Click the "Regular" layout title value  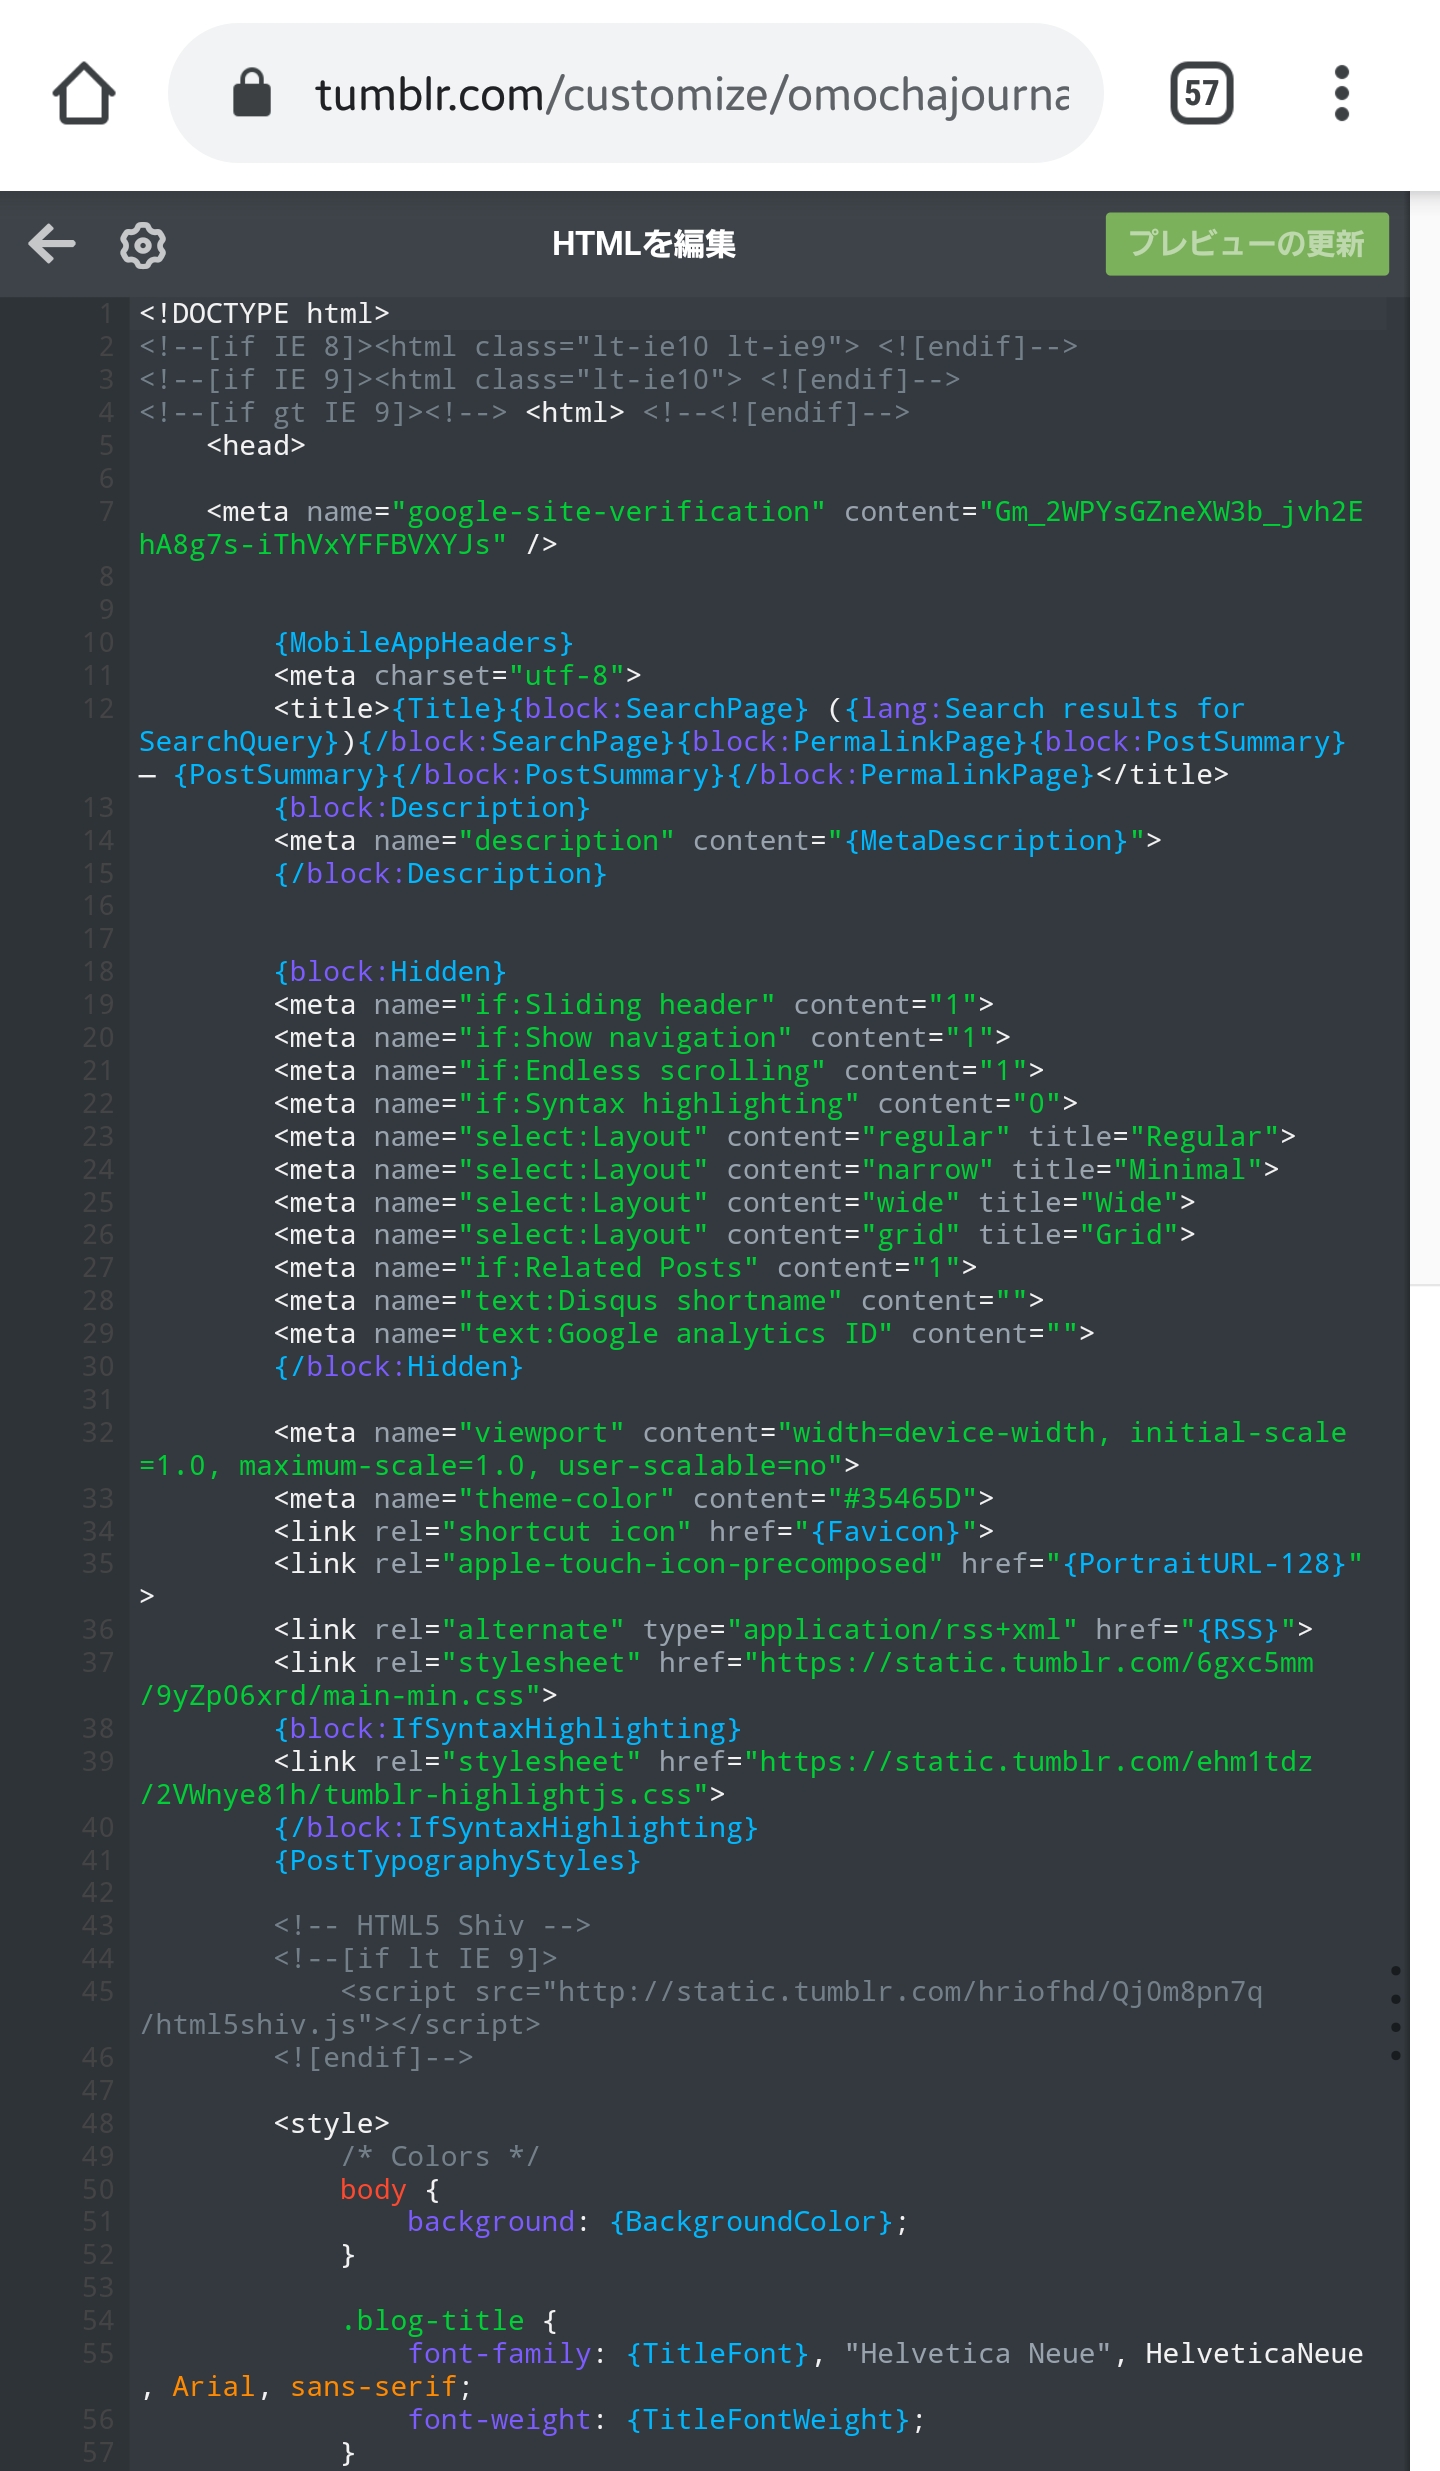click(x=1204, y=1137)
